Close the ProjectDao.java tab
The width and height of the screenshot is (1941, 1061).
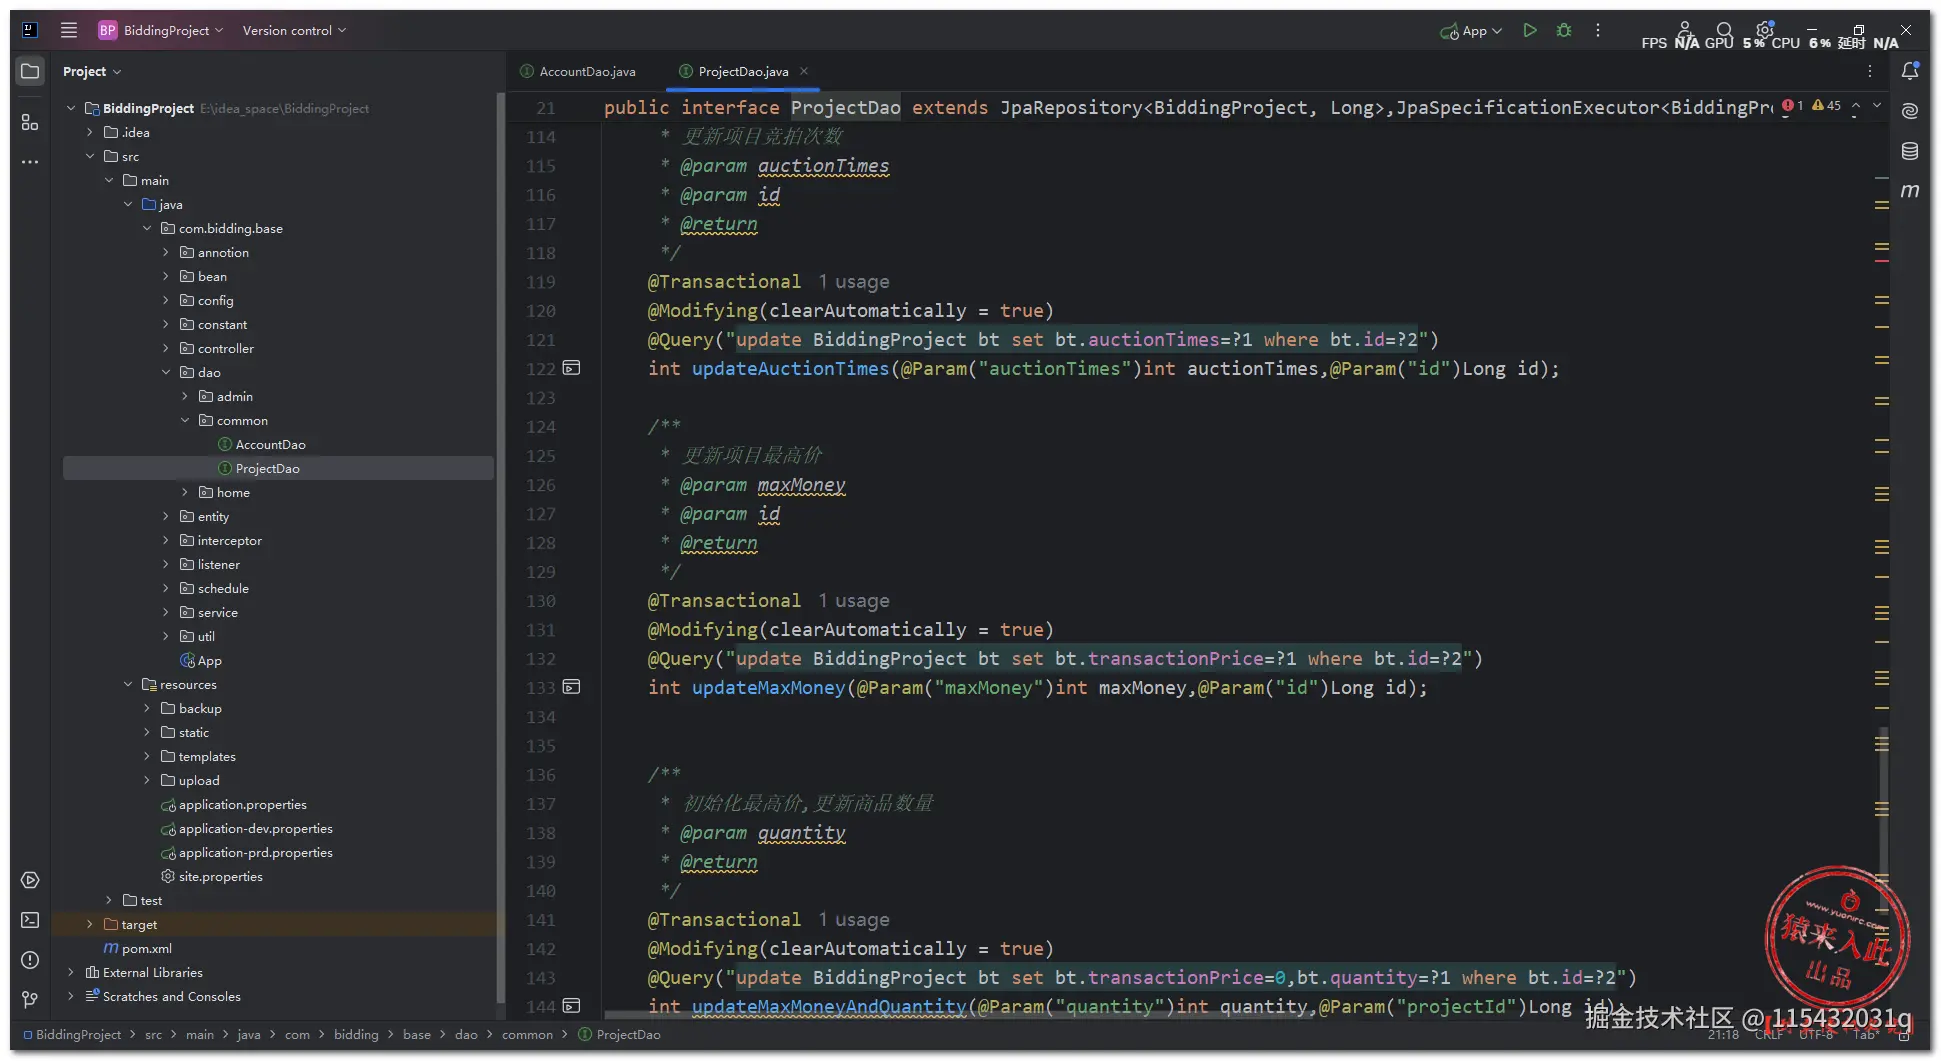804,71
